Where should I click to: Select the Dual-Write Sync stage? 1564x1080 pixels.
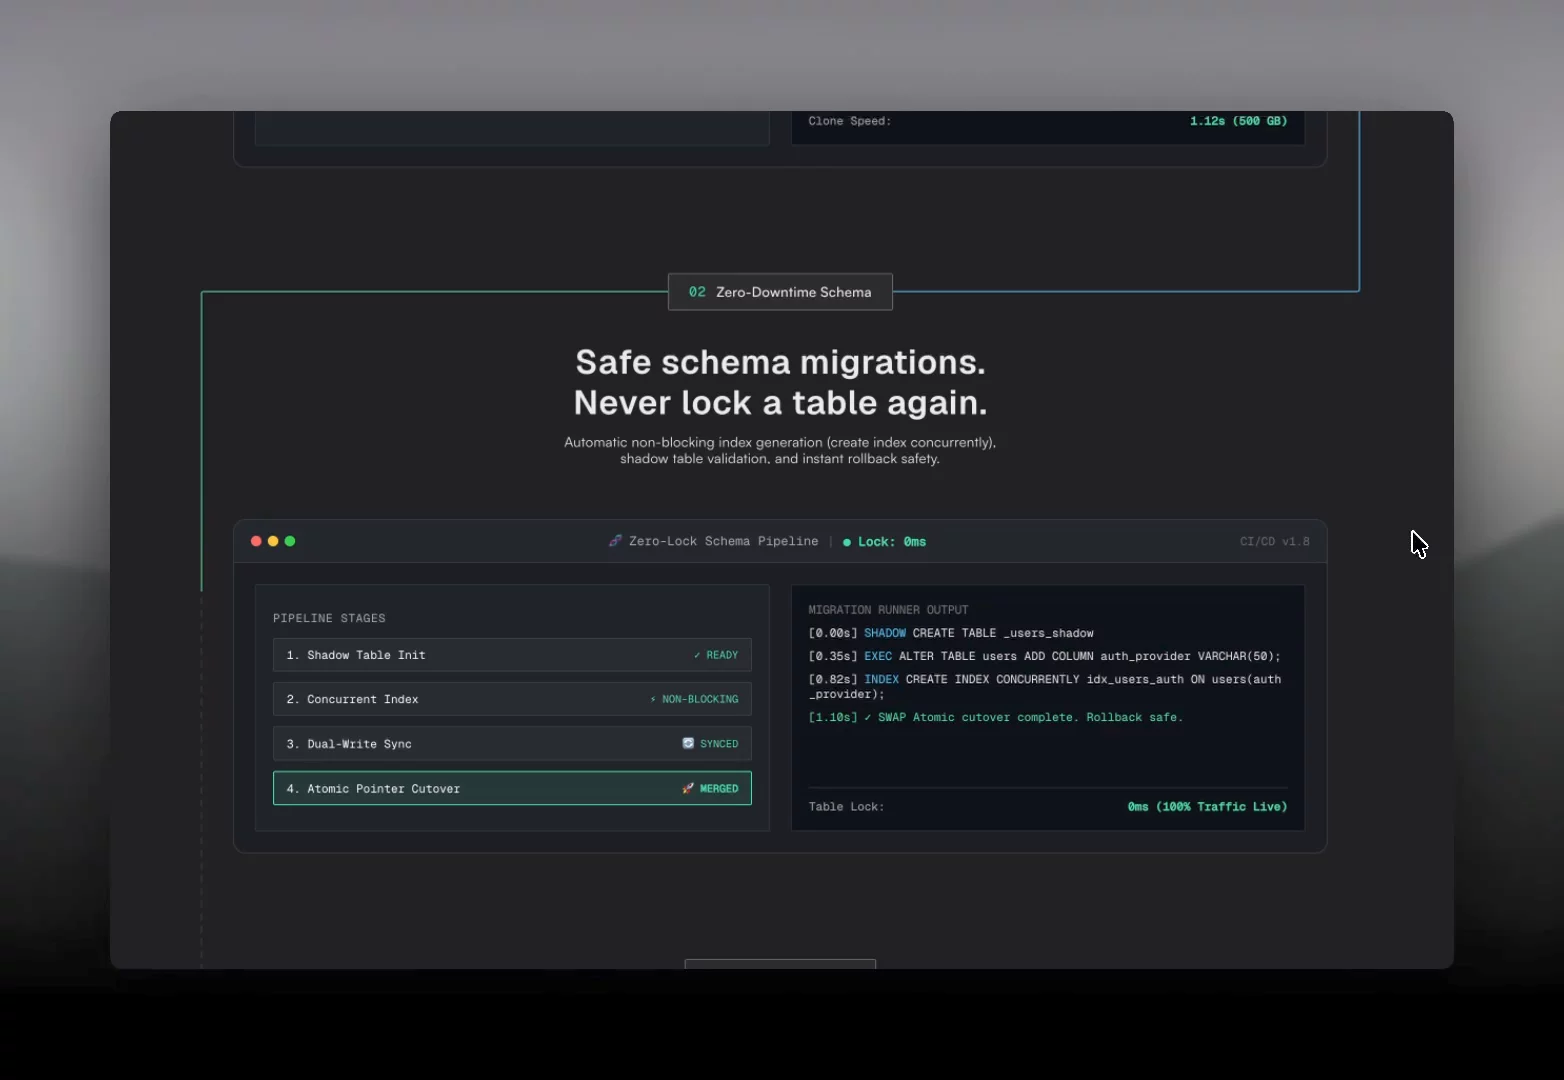(x=512, y=744)
